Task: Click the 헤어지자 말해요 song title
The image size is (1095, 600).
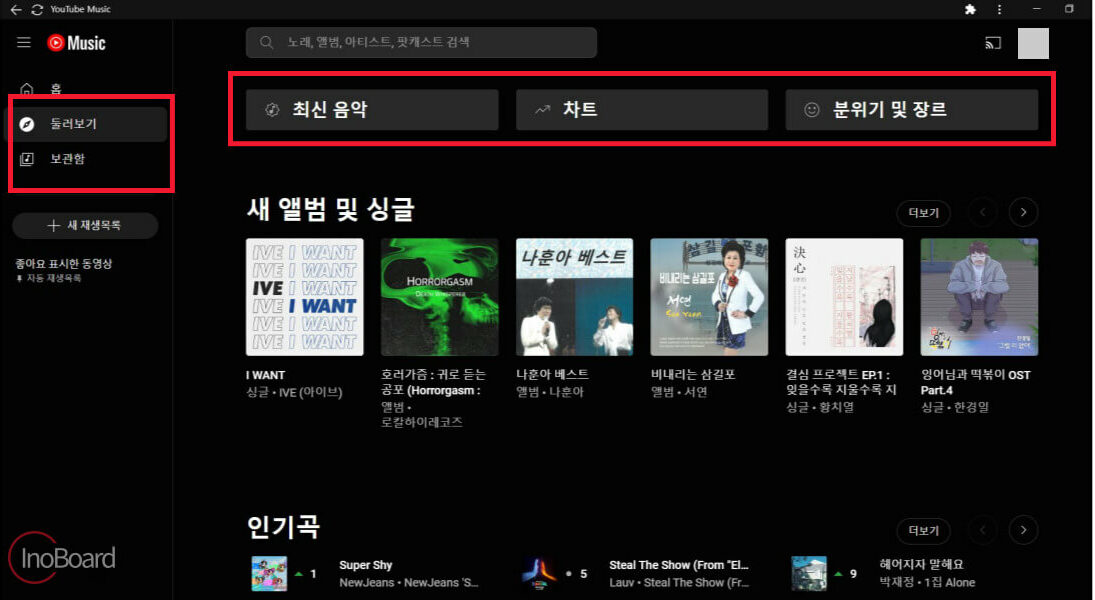Action: [921, 564]
